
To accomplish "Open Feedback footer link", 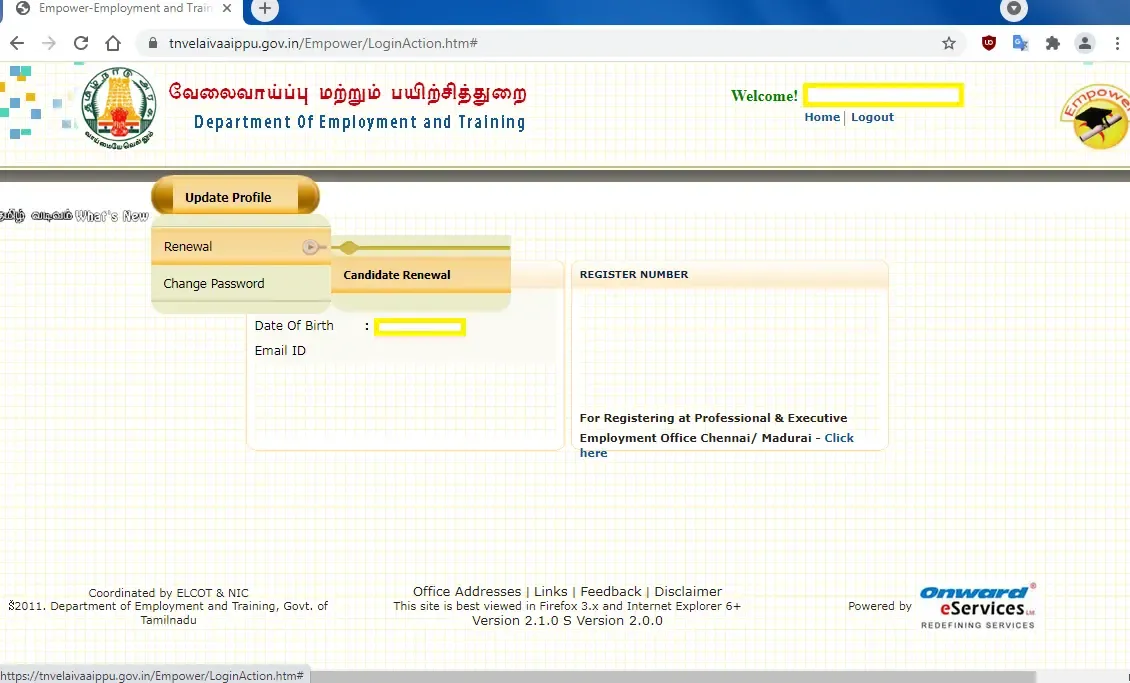I will tap(610, 592).
